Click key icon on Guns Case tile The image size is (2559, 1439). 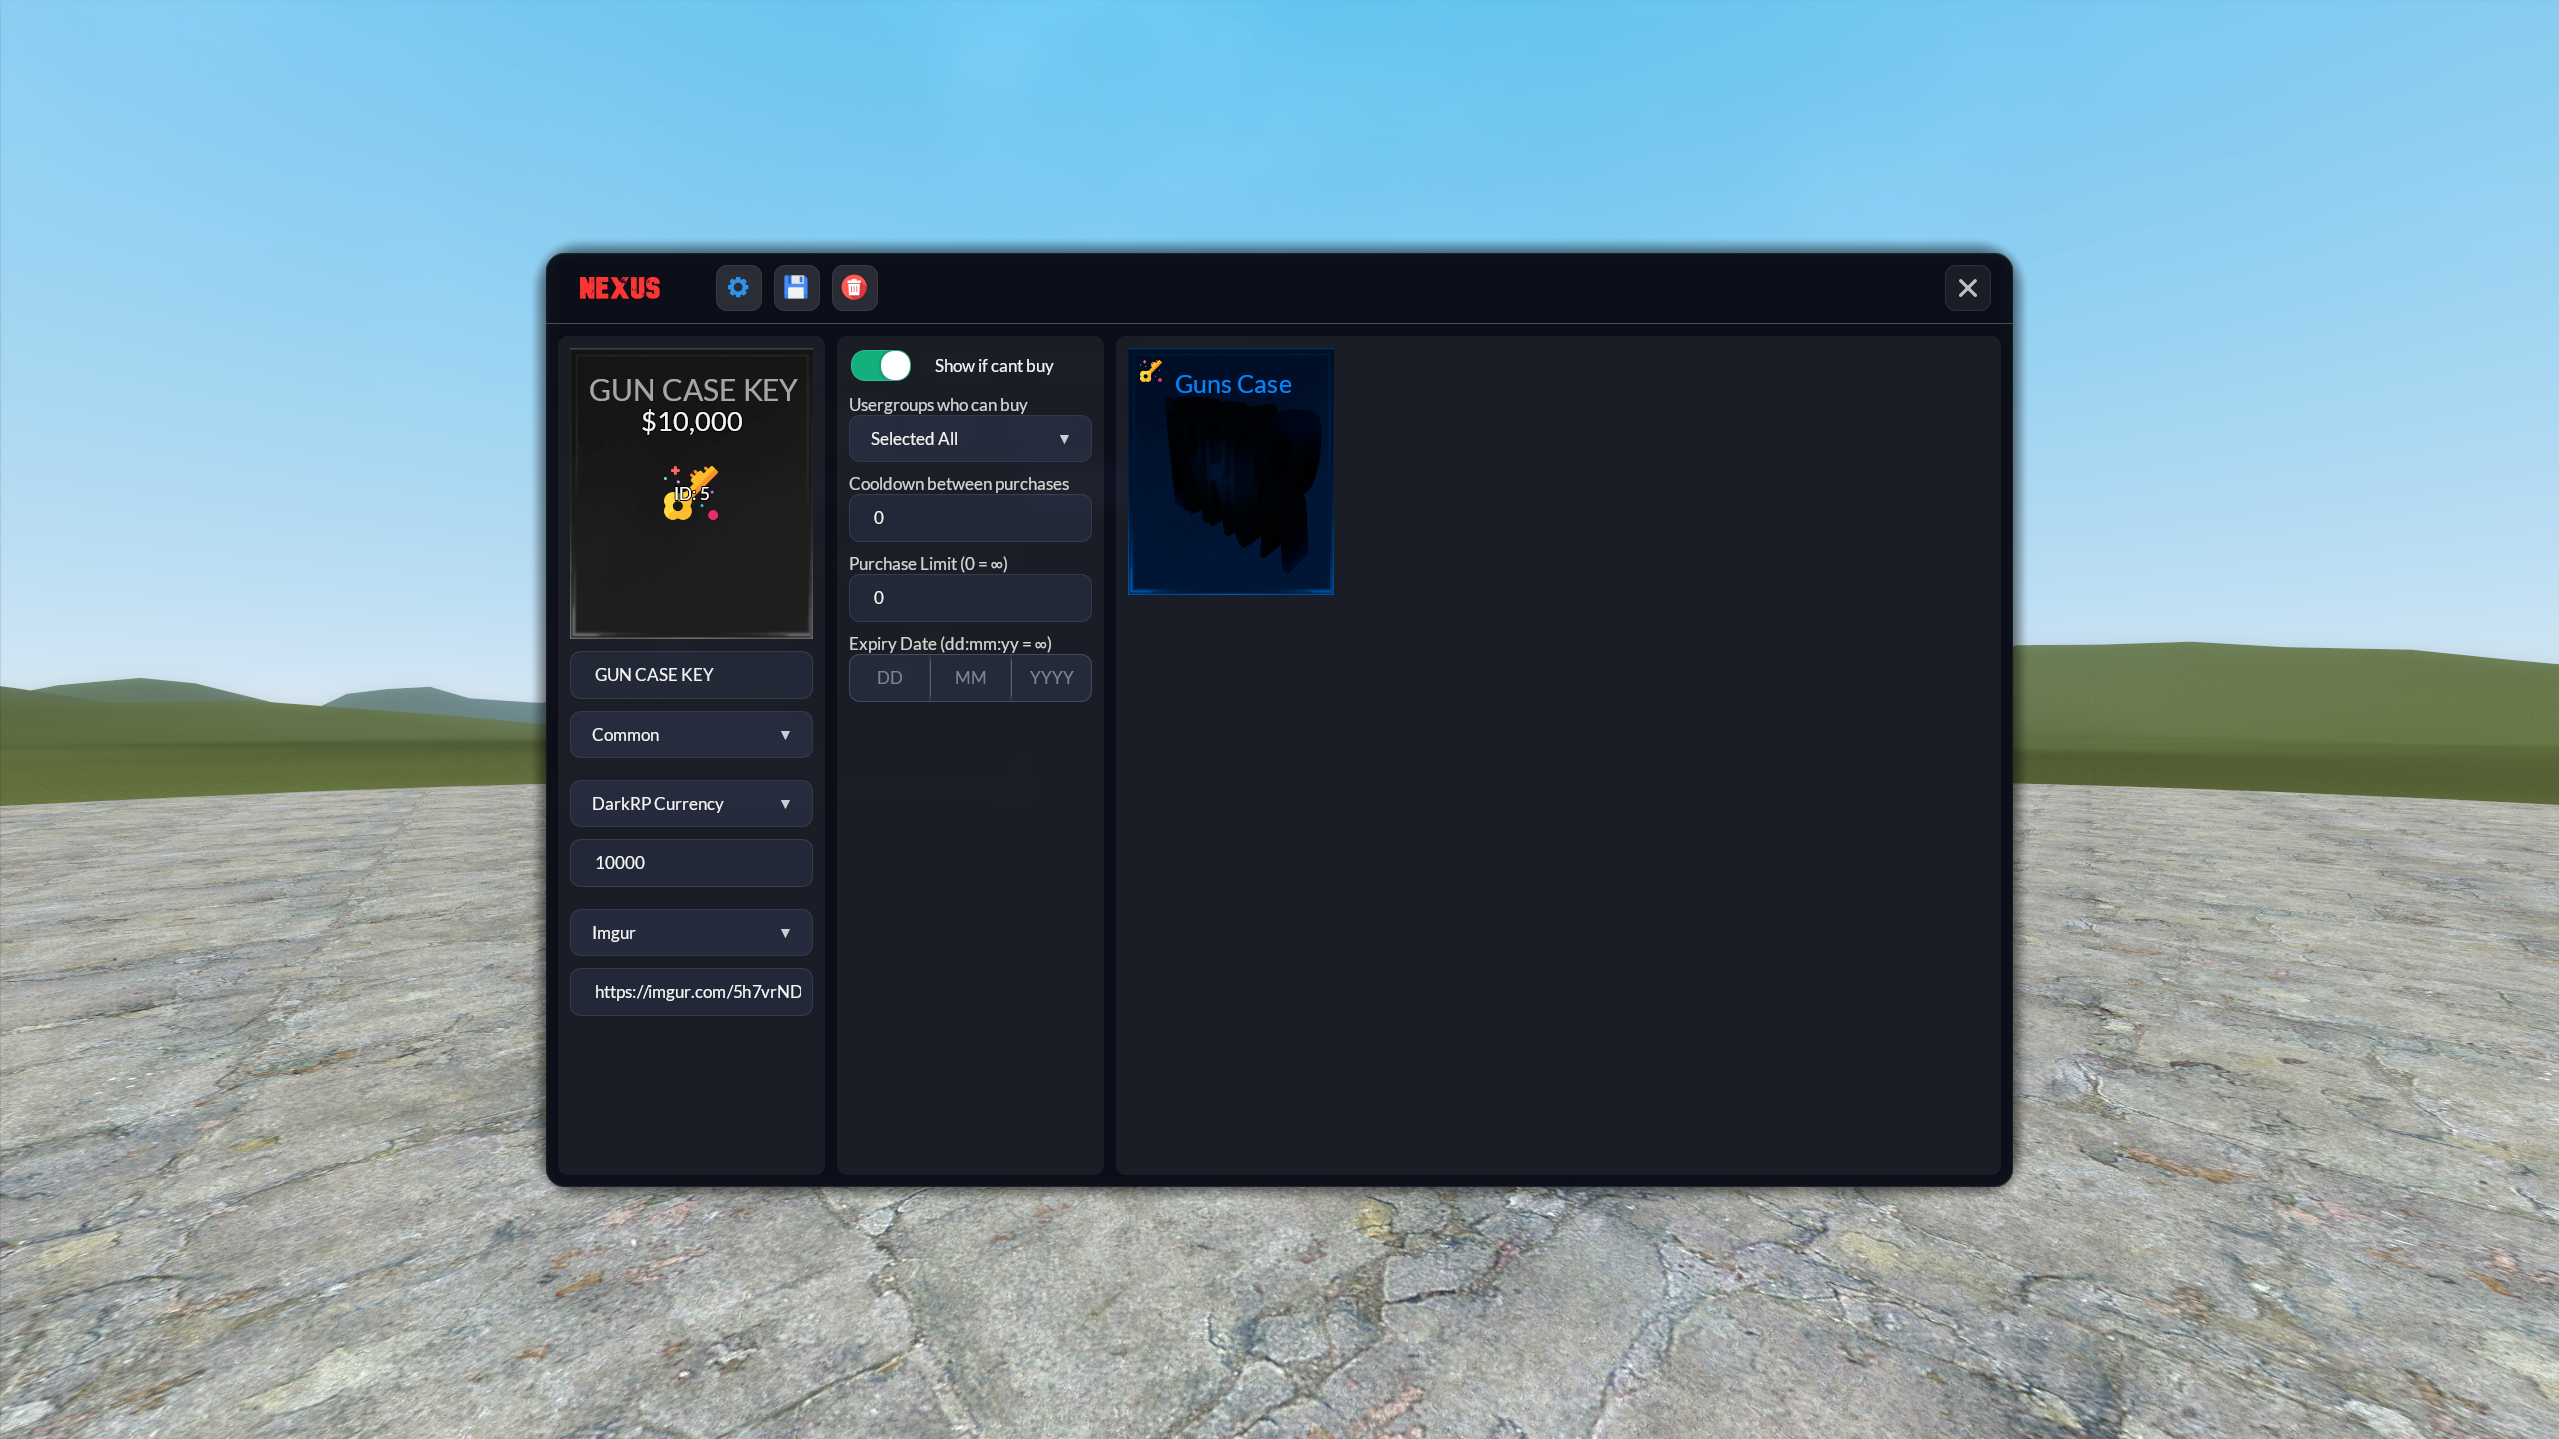(1150, 371)
